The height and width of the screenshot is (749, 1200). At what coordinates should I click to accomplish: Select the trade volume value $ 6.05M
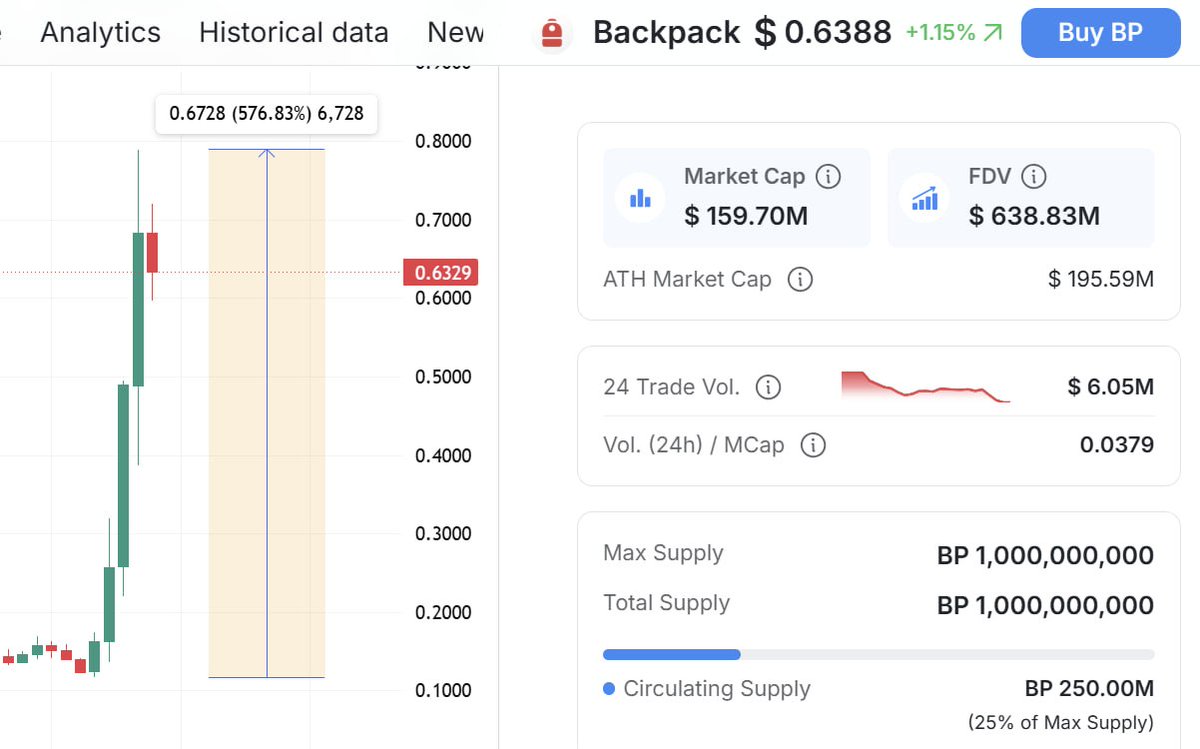pos(1111,387)
